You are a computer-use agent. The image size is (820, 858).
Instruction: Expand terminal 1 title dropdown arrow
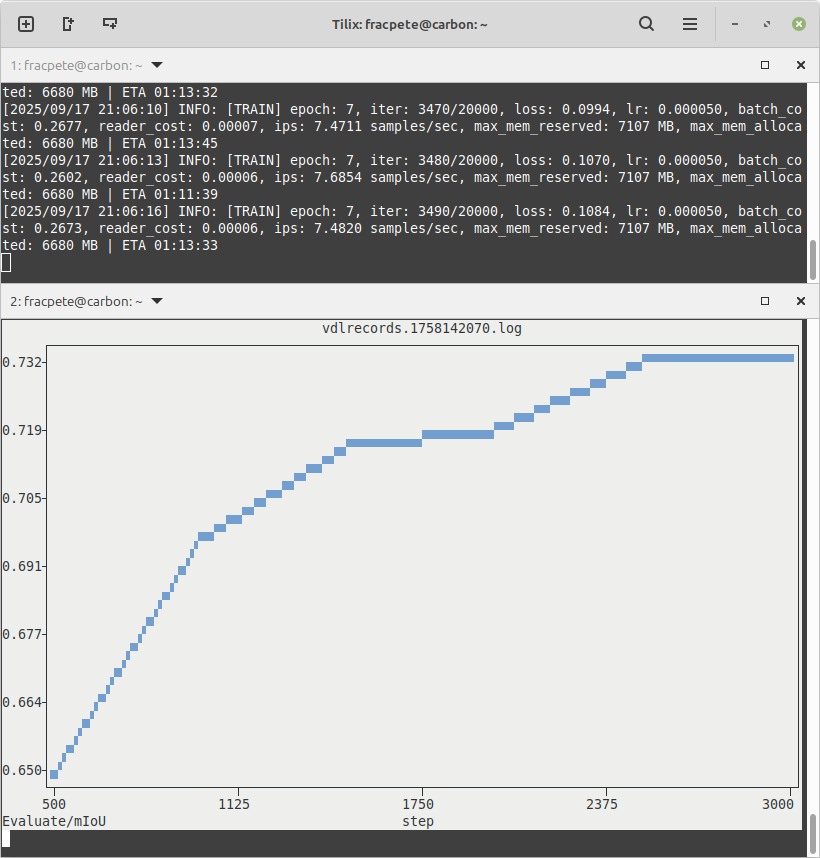156,65
